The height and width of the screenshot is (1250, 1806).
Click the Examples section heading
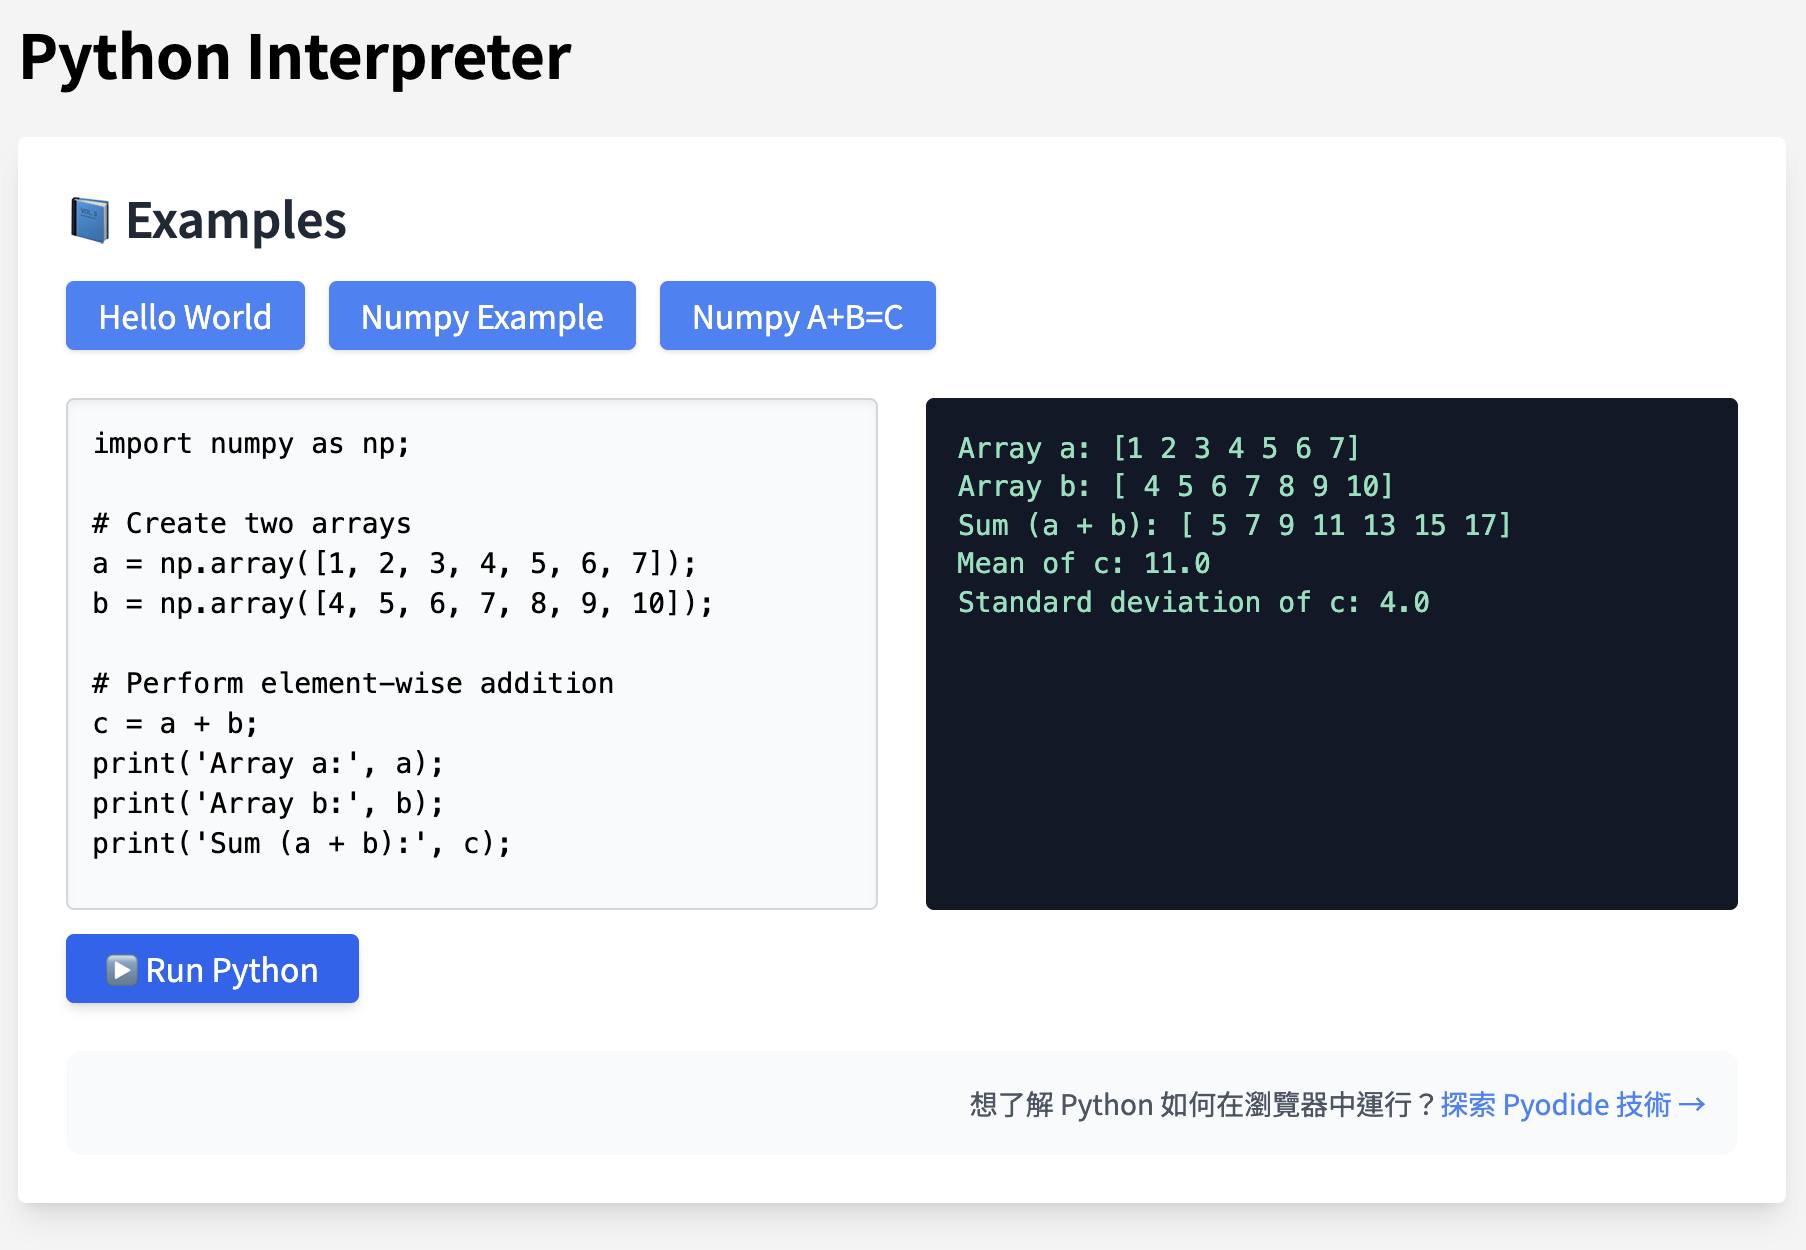236,220
